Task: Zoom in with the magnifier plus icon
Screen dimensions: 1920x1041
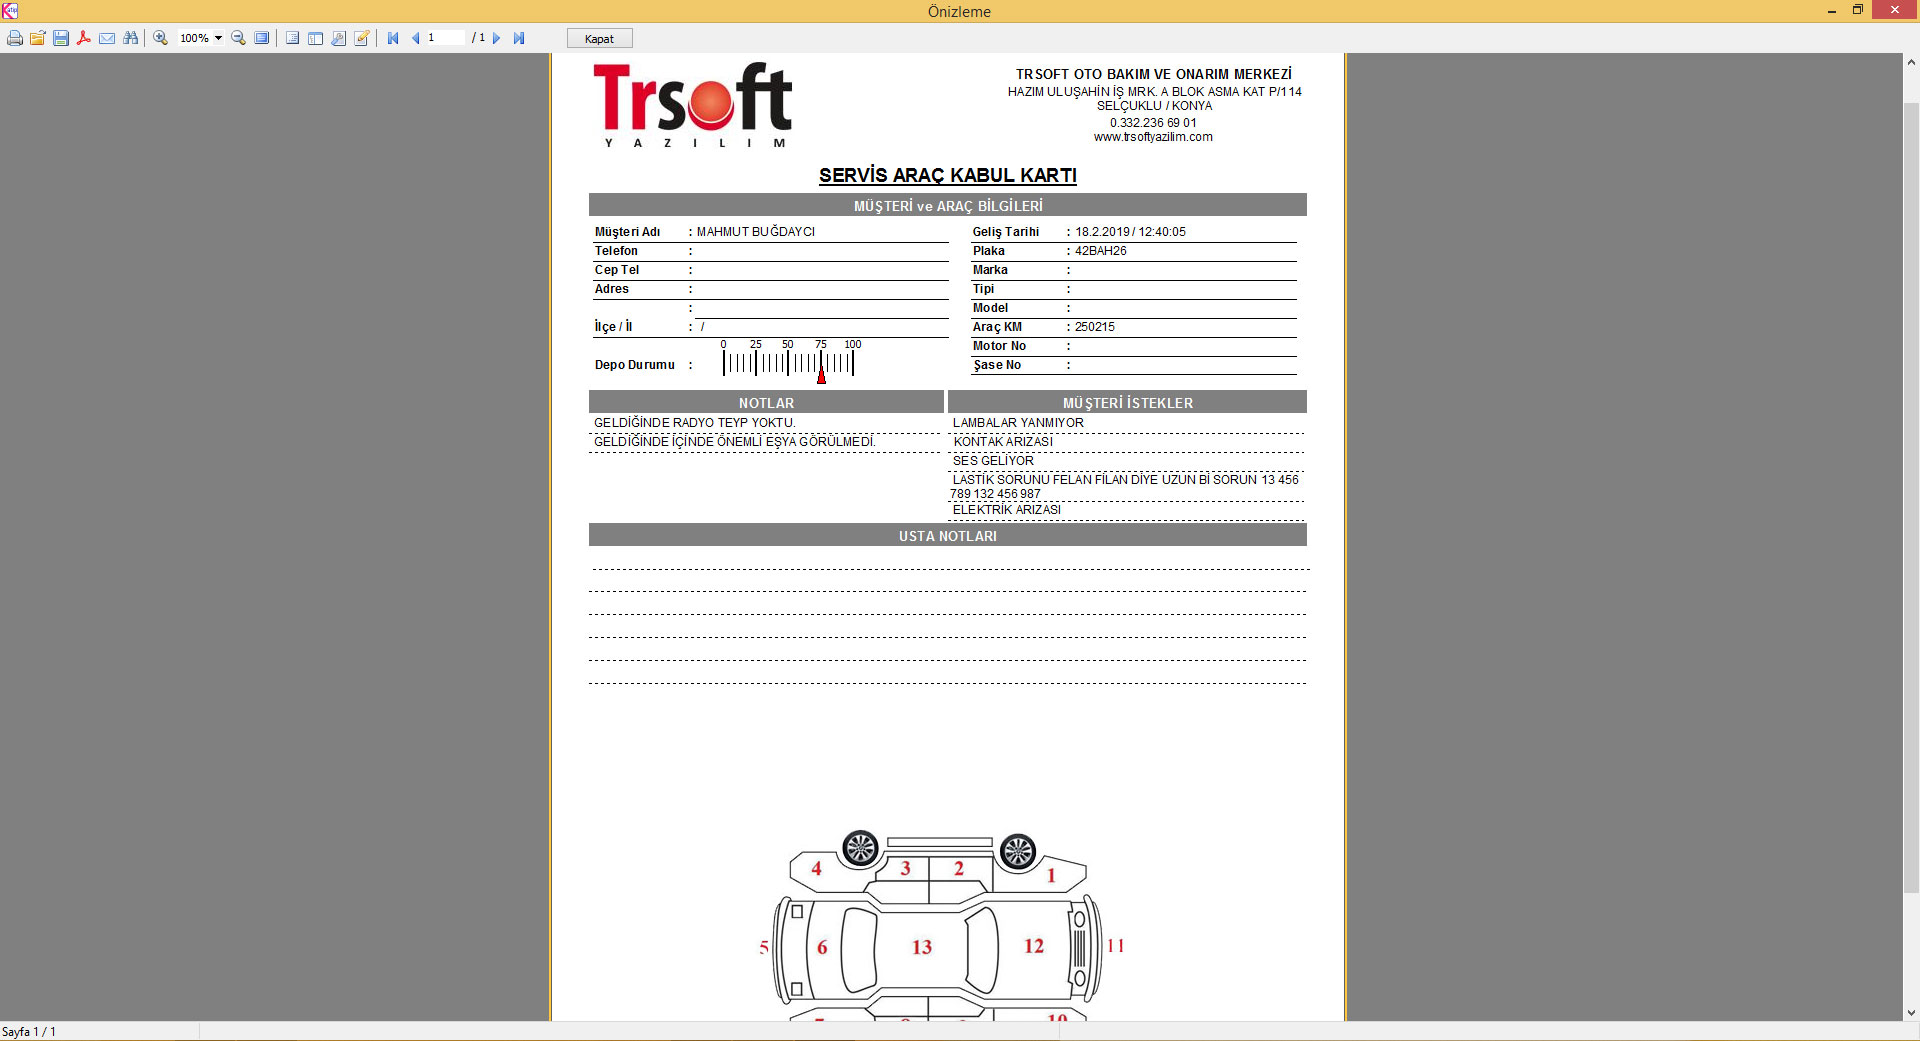Action: (160, 38)
